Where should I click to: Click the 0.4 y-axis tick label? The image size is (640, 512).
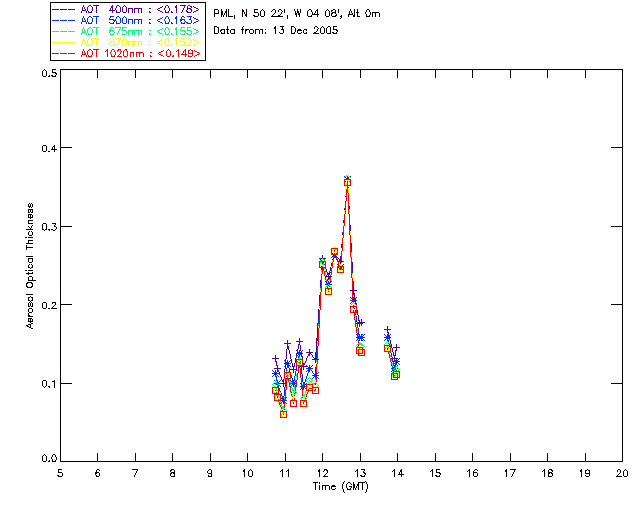point(49,148)
